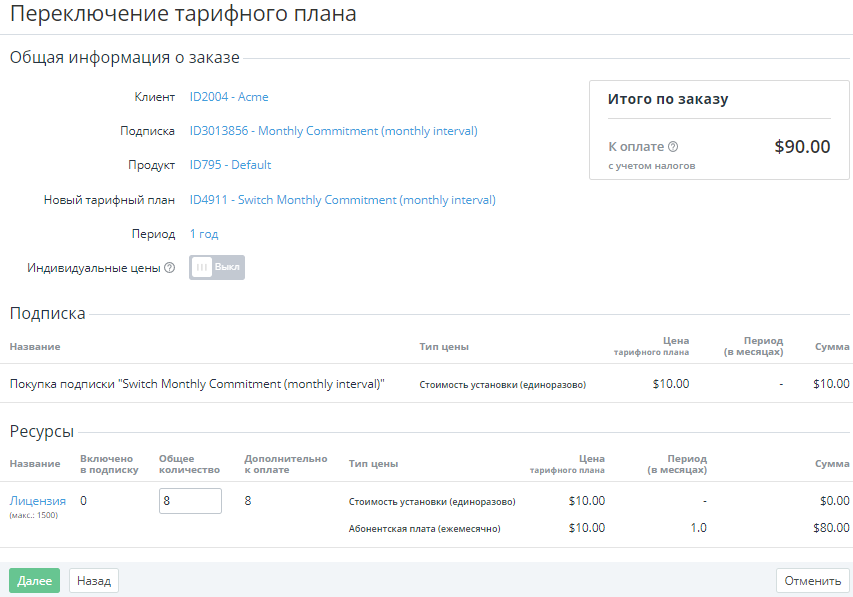This screenshot has width=853, height=597.
Task: Click the Итого по заказу panel title
Action: pyautogui.click(x=667, y=99)
